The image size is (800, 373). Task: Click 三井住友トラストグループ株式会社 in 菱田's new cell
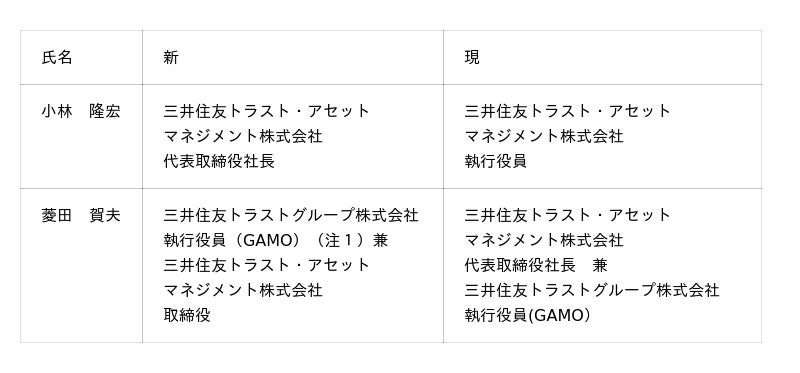tap(291, 215)
